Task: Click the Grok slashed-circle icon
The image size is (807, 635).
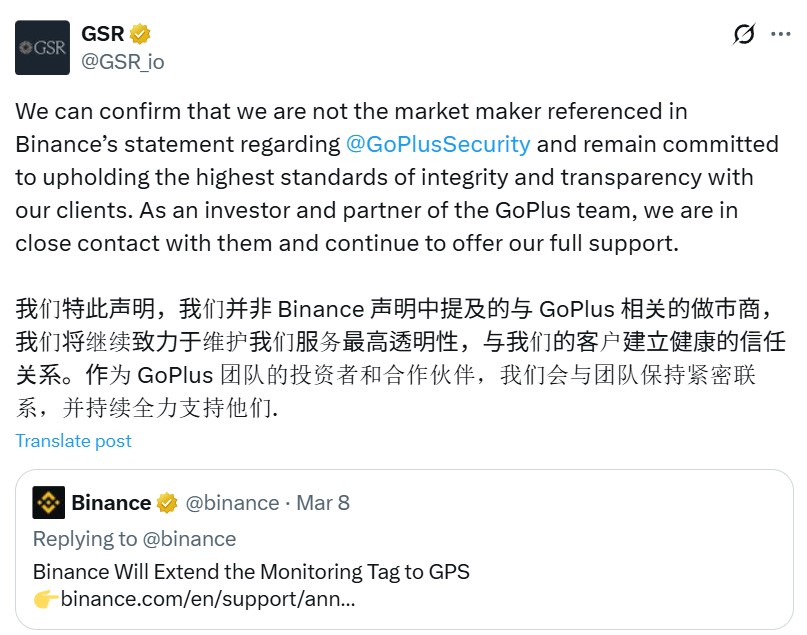Action: 743,35
